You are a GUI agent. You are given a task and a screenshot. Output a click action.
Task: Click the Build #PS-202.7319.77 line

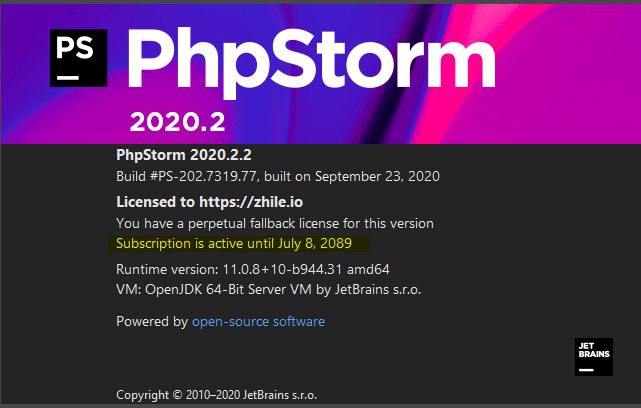(278, 176)
